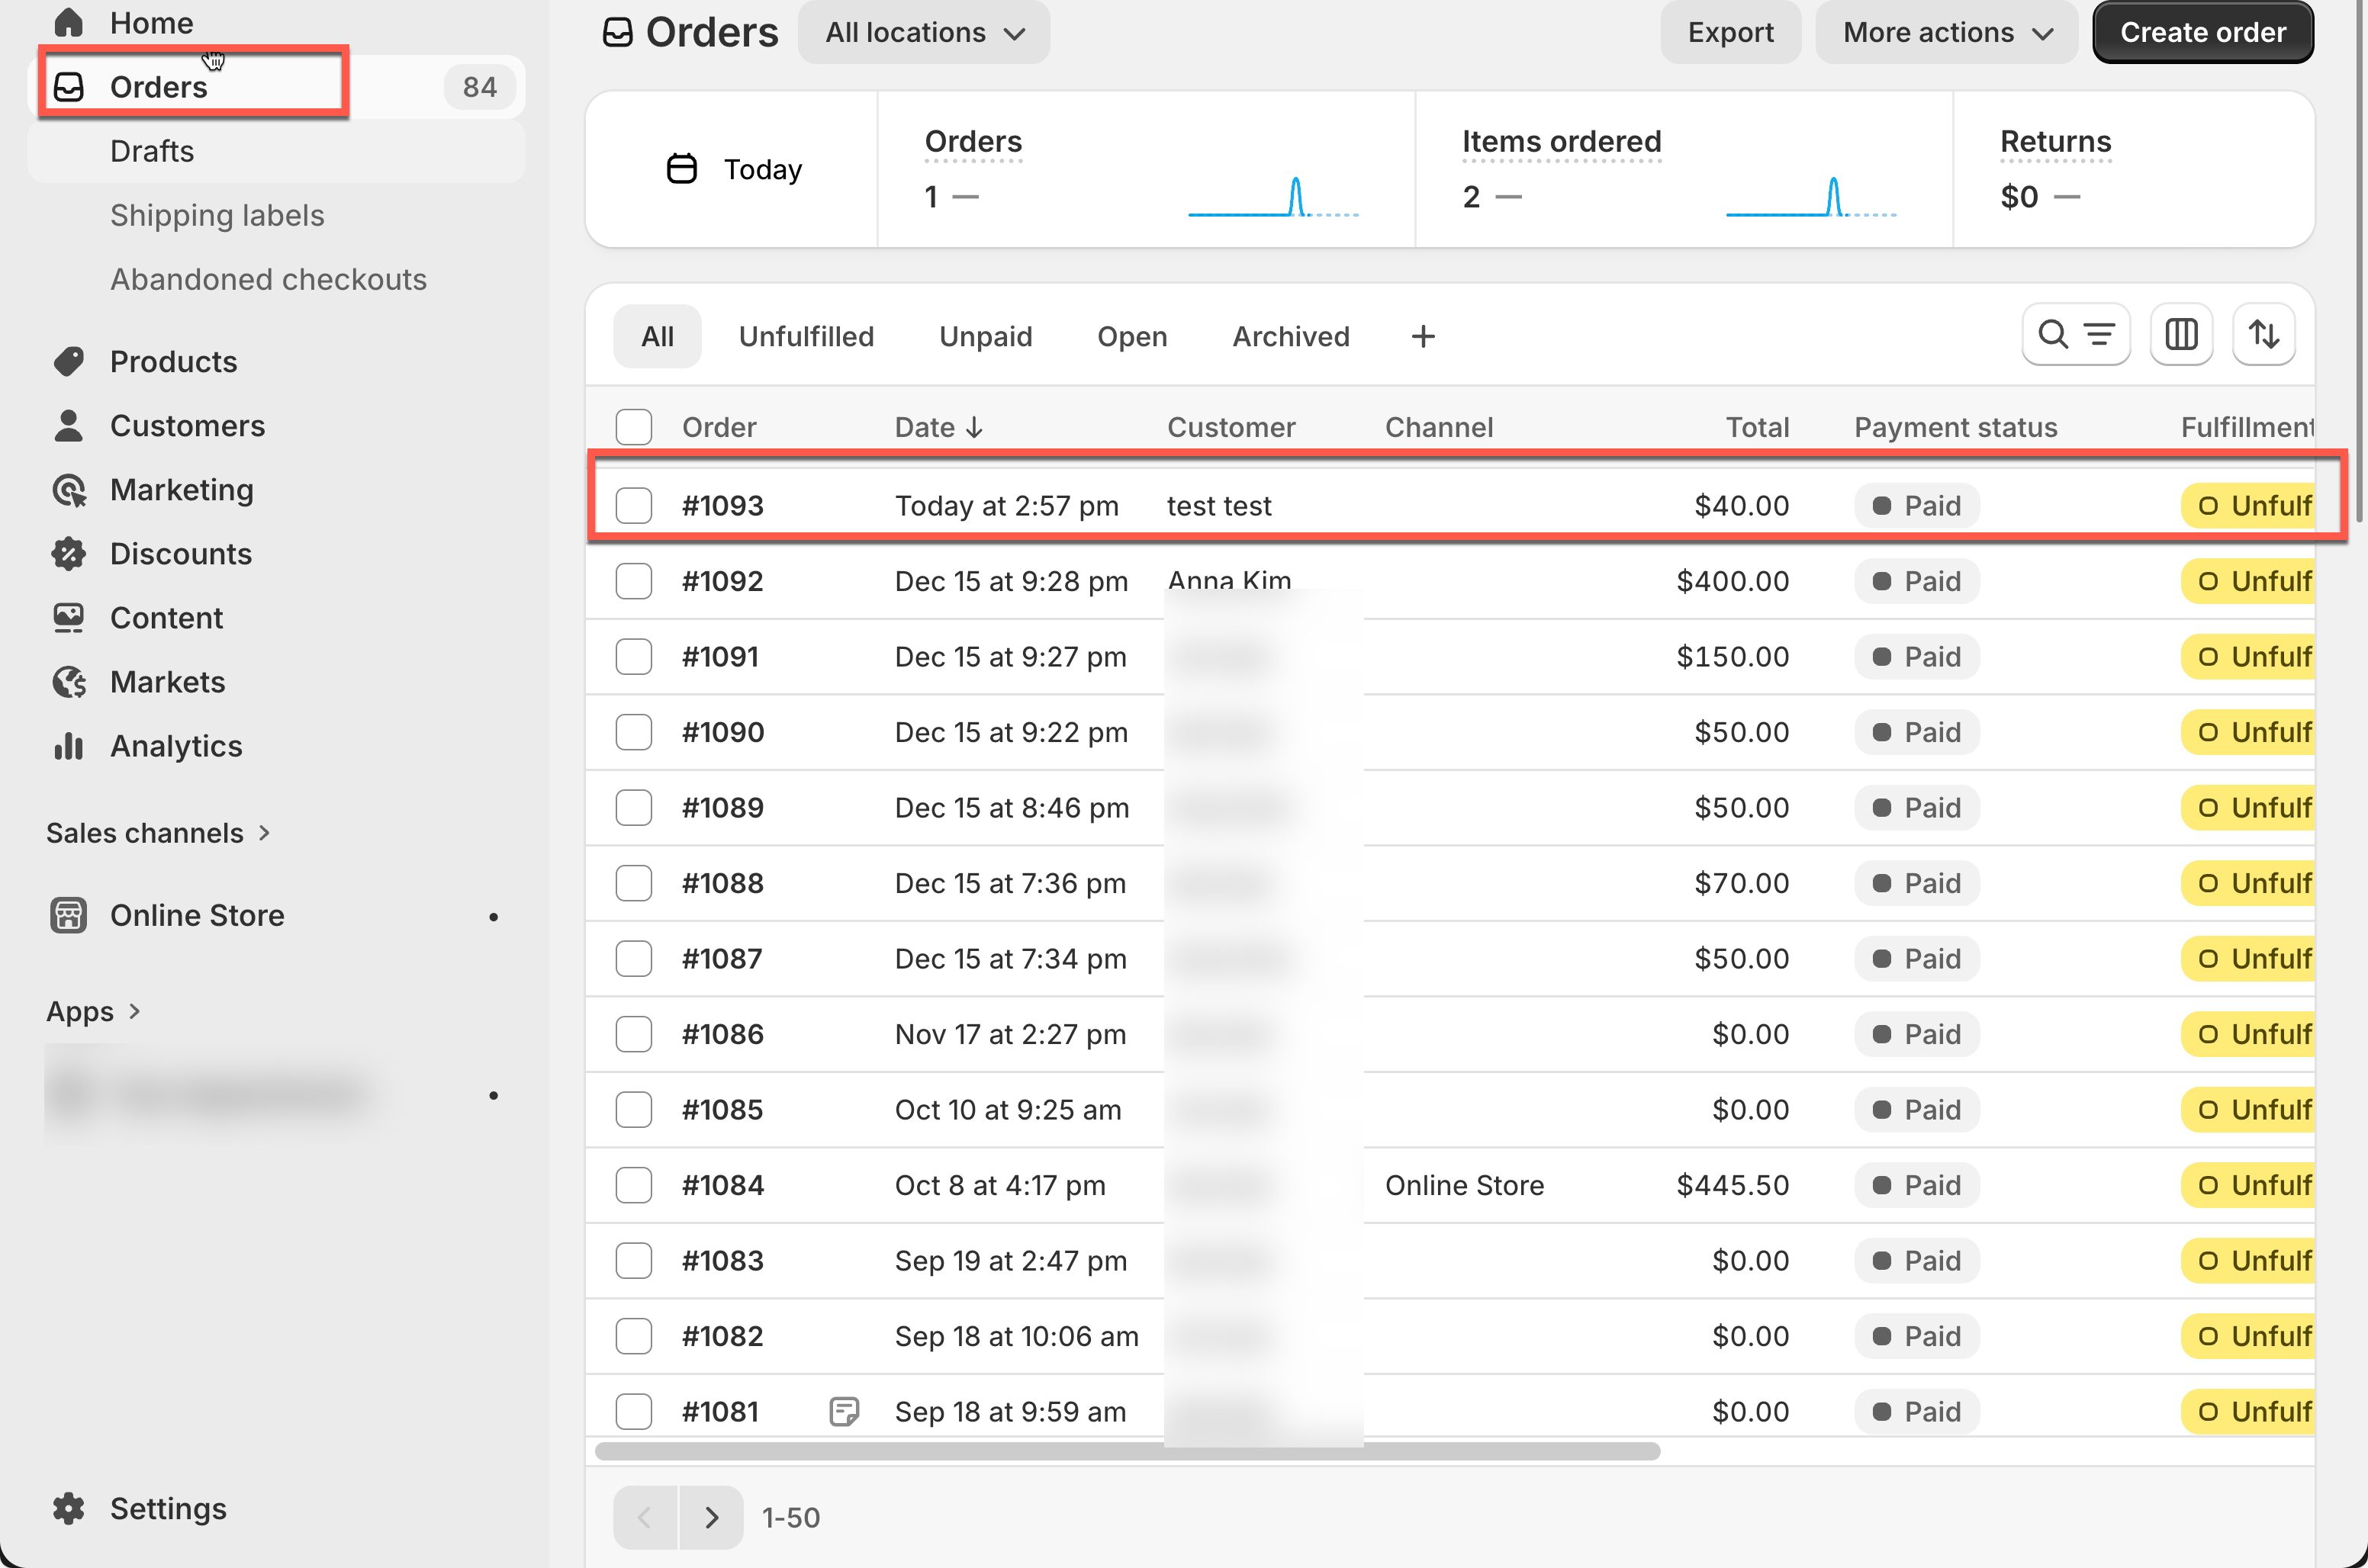Open the edit columns icon button
This screenshot has height=1568, width=2368.
click(x=2180, y=335)
